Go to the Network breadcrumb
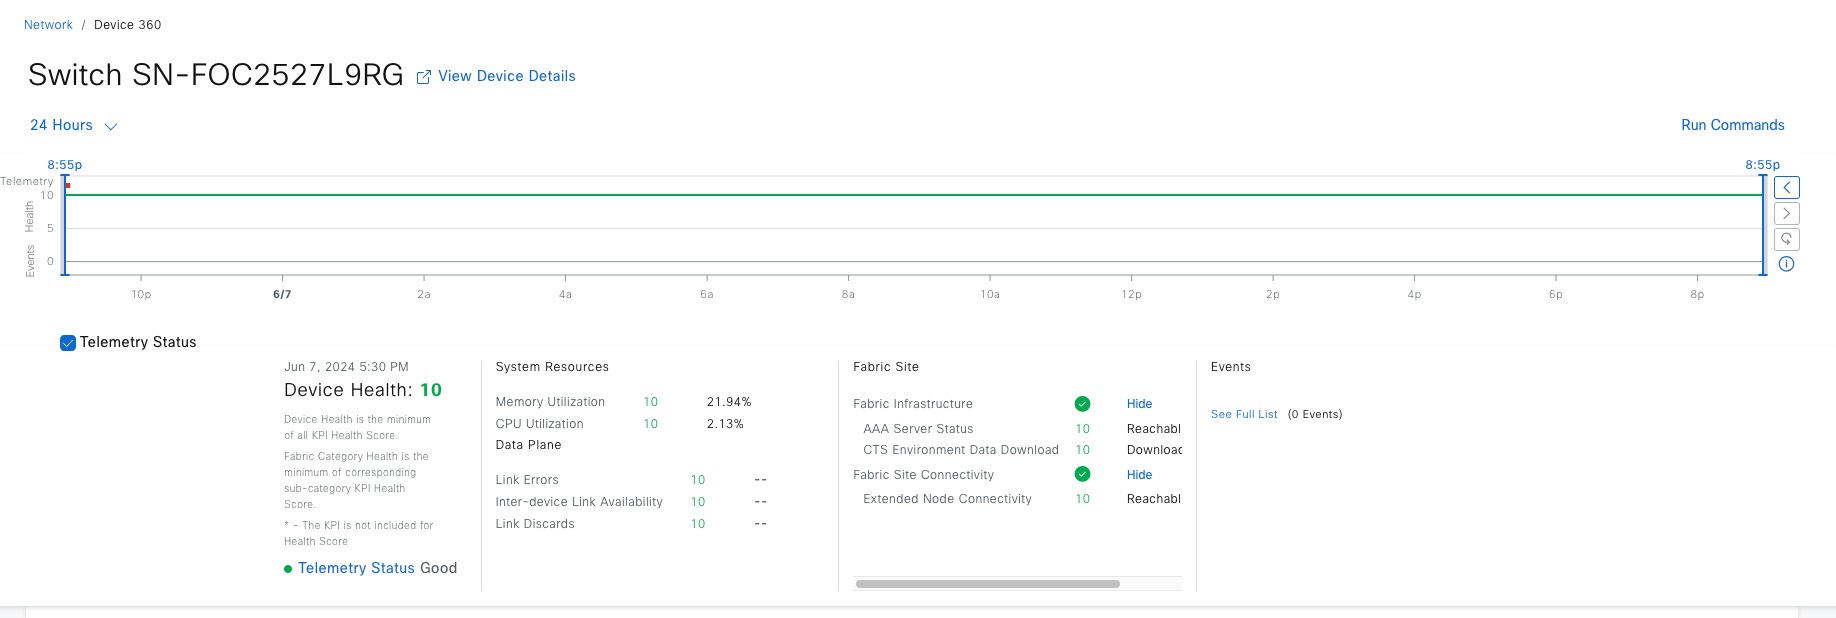The height and width of the screenshot is (618, 1836). coord(48,25)
